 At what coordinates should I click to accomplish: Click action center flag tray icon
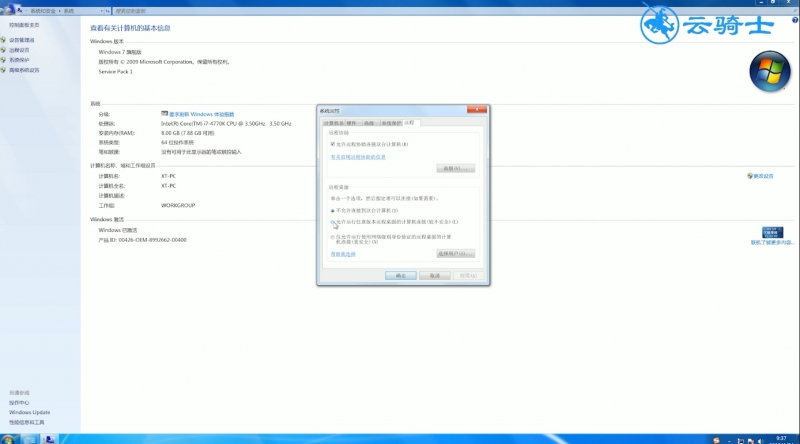(x=751, y=441)
